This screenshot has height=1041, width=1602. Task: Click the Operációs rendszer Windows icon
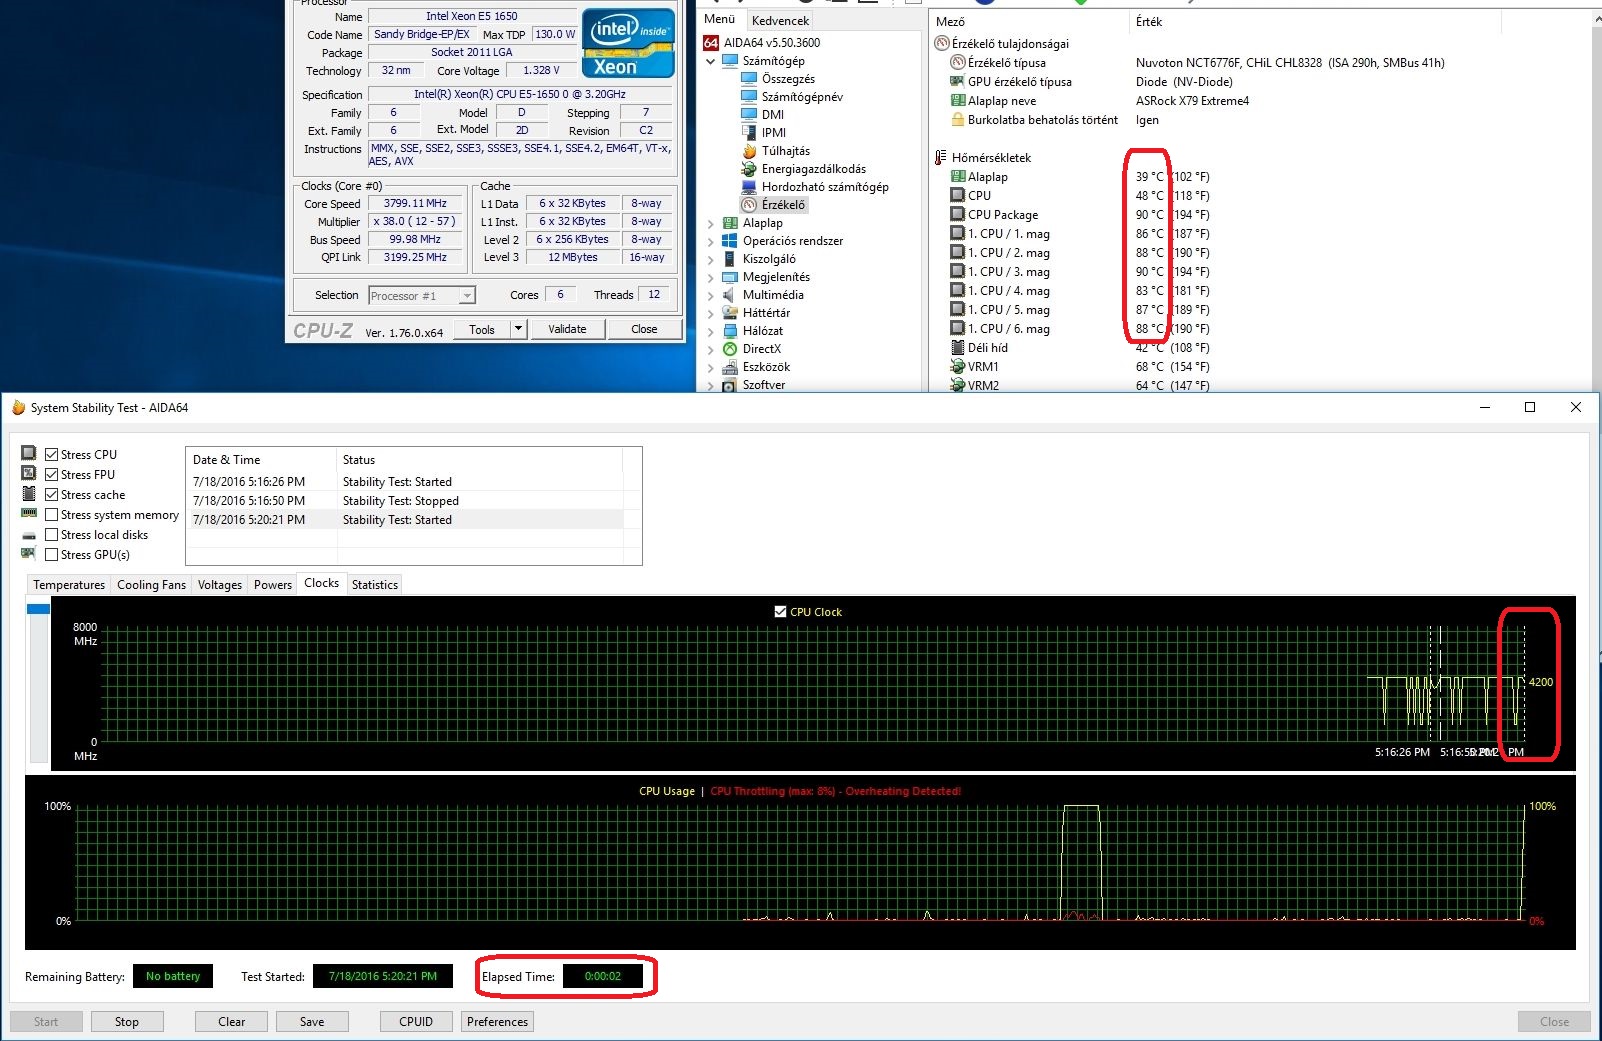730,241
